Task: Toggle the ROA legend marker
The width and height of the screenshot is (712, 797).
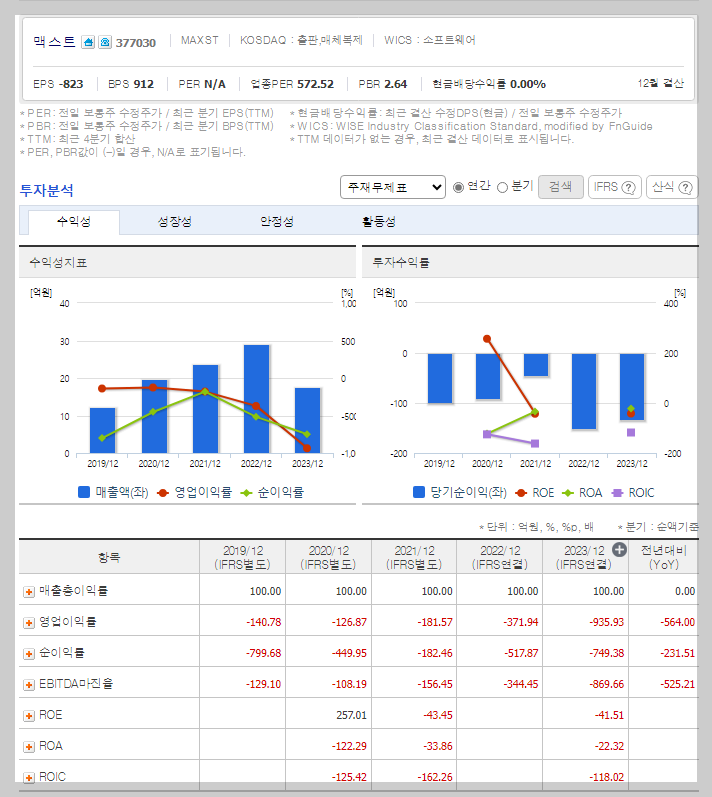Action: (x=568, y=493)
